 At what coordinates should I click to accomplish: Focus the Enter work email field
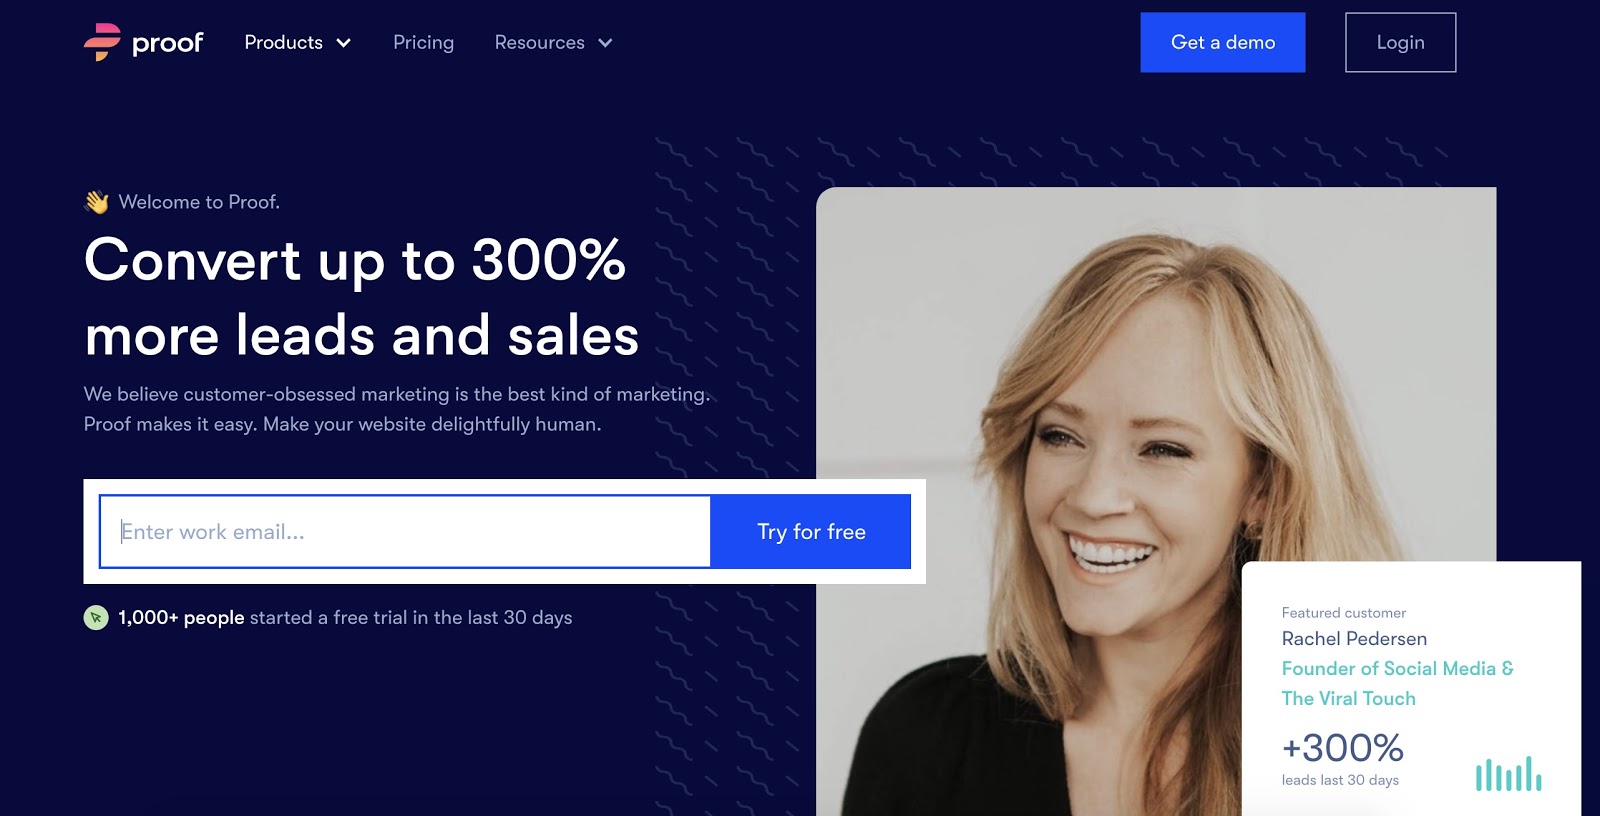tap(405, 532)
